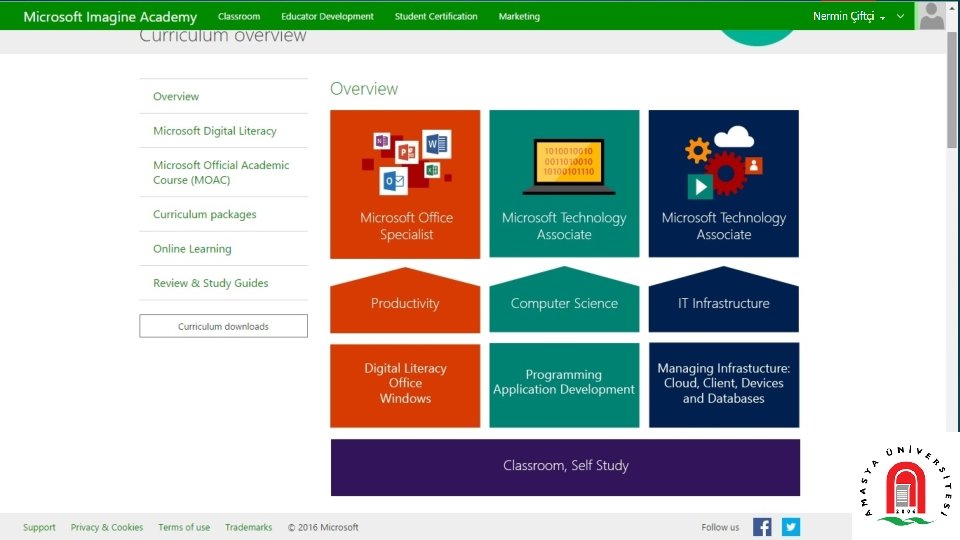Click the Curriculum overview page title
This screenshot has width=960, height=540.
[222, 36]
